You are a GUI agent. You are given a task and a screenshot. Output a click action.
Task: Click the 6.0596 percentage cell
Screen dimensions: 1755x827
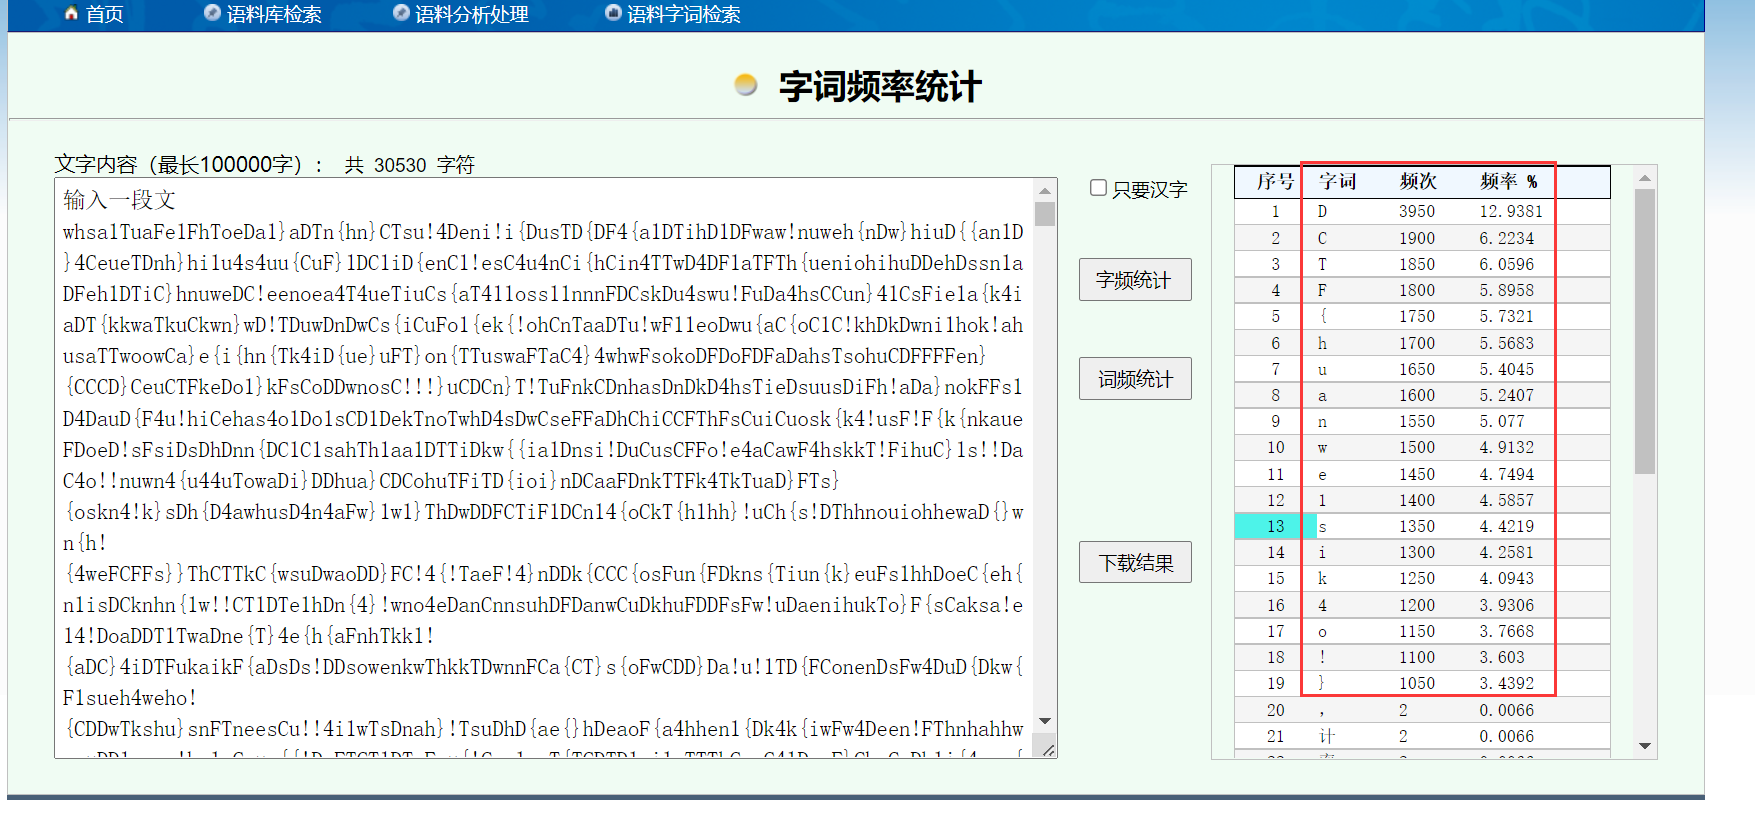pos(1507,264)
